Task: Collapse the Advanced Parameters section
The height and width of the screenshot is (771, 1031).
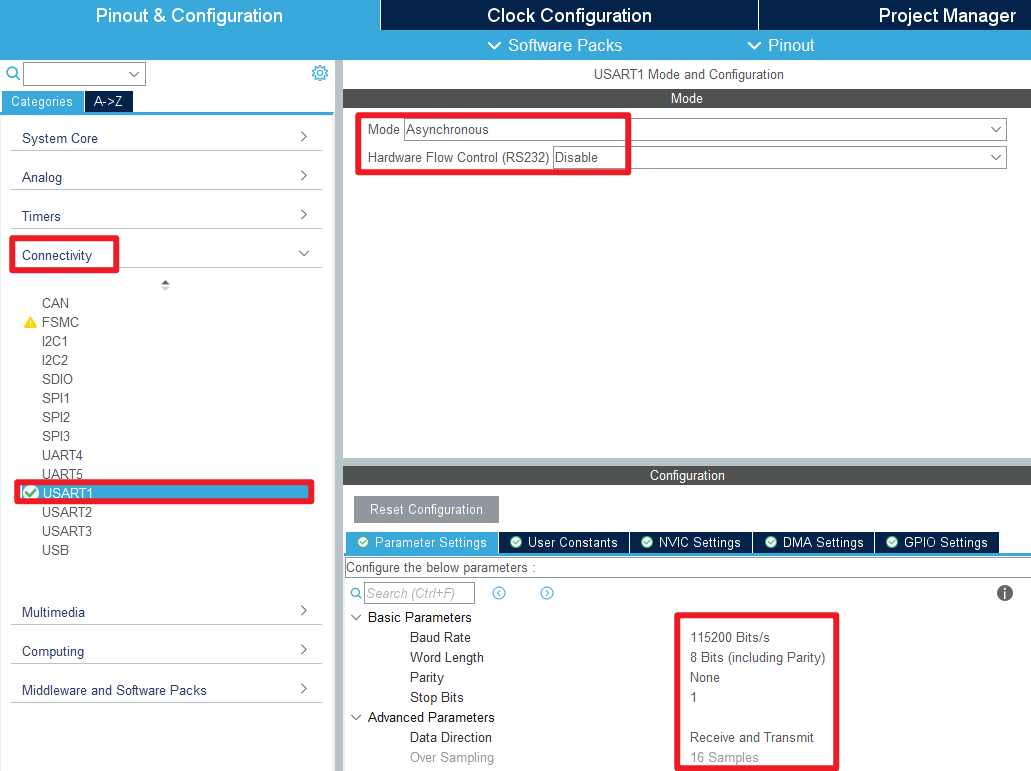Action: (356, 718)
